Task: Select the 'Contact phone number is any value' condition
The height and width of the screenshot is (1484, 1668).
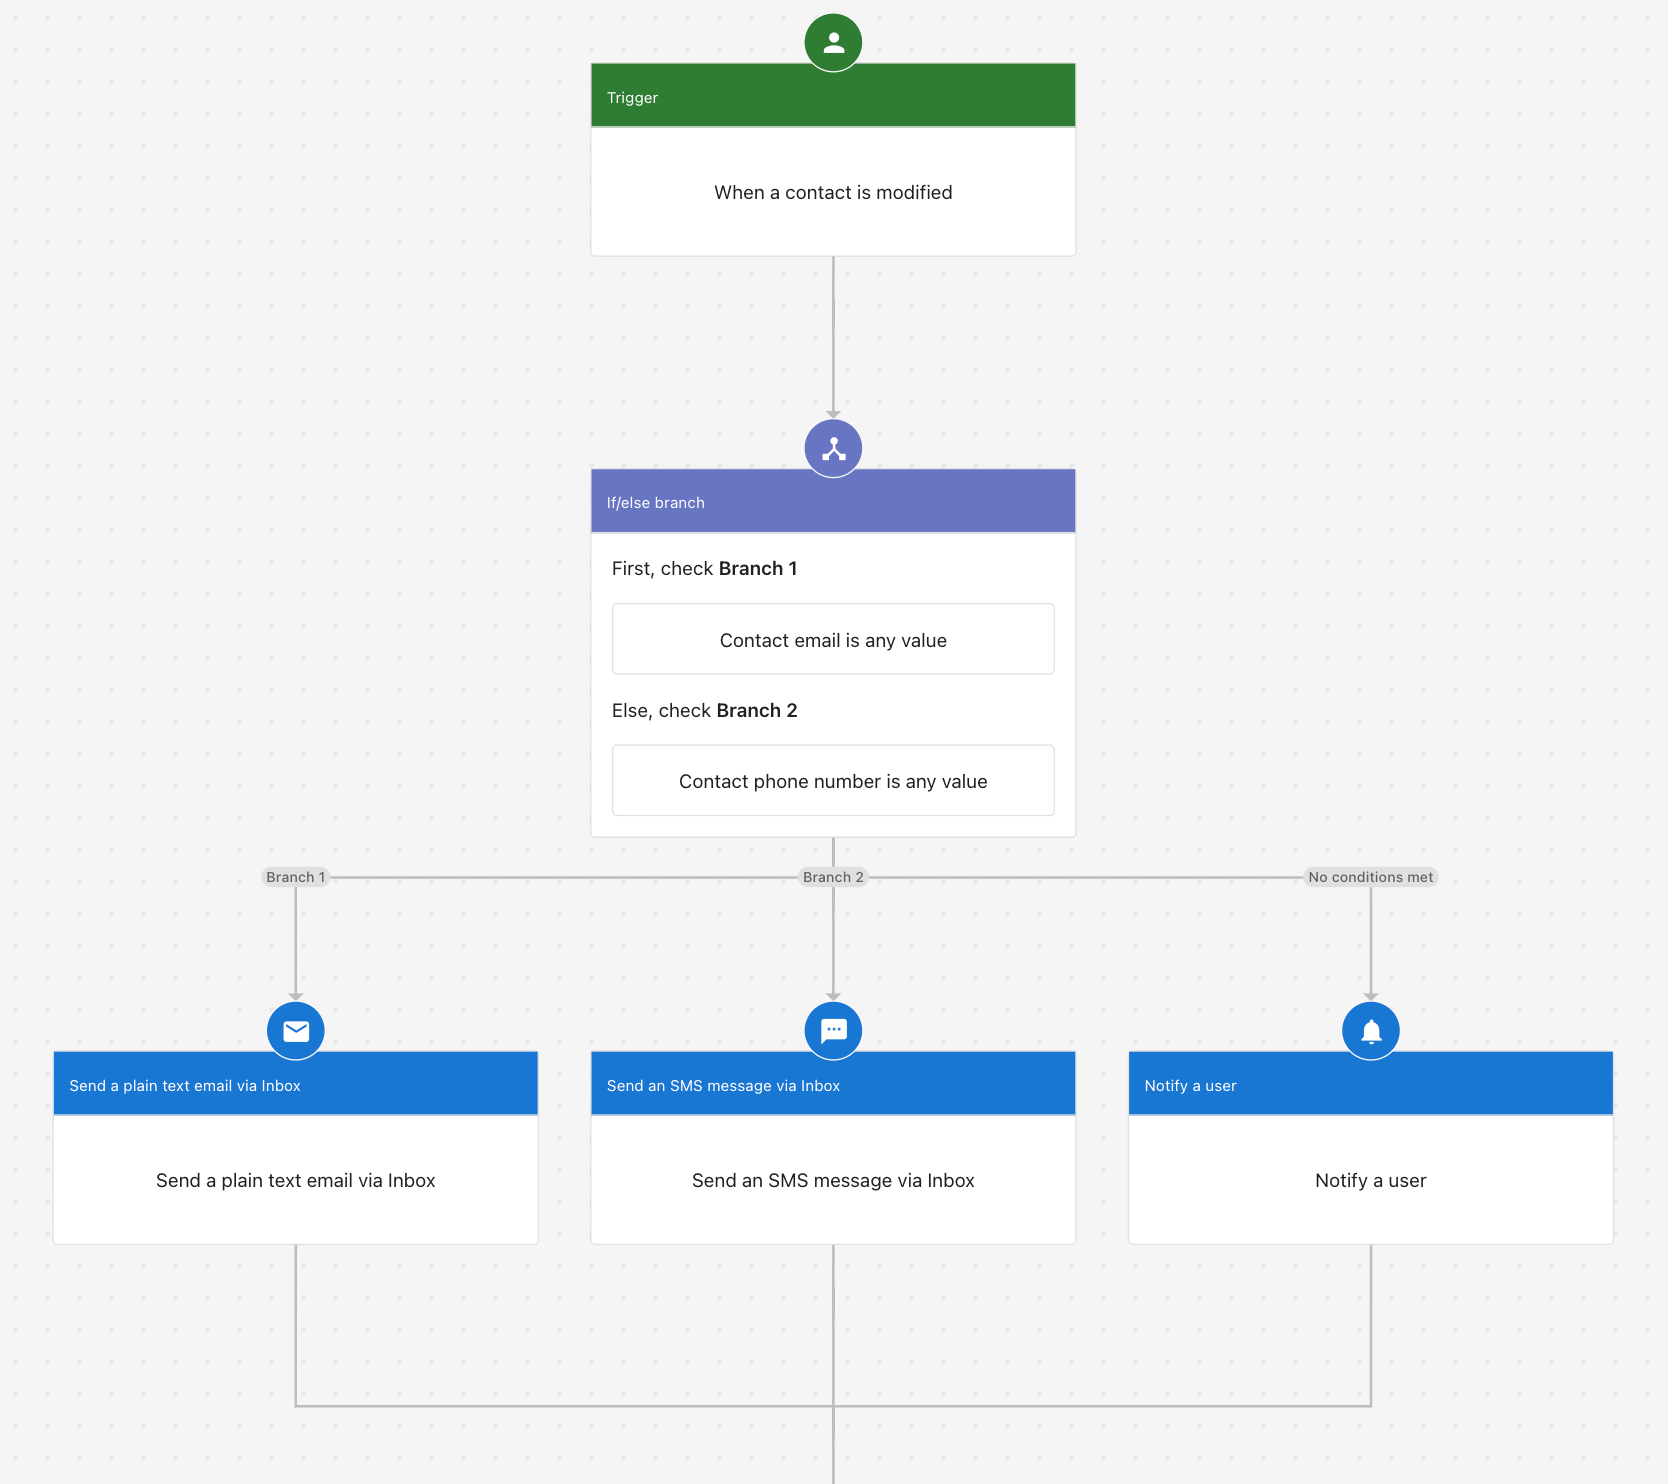Action: [833, 781]
